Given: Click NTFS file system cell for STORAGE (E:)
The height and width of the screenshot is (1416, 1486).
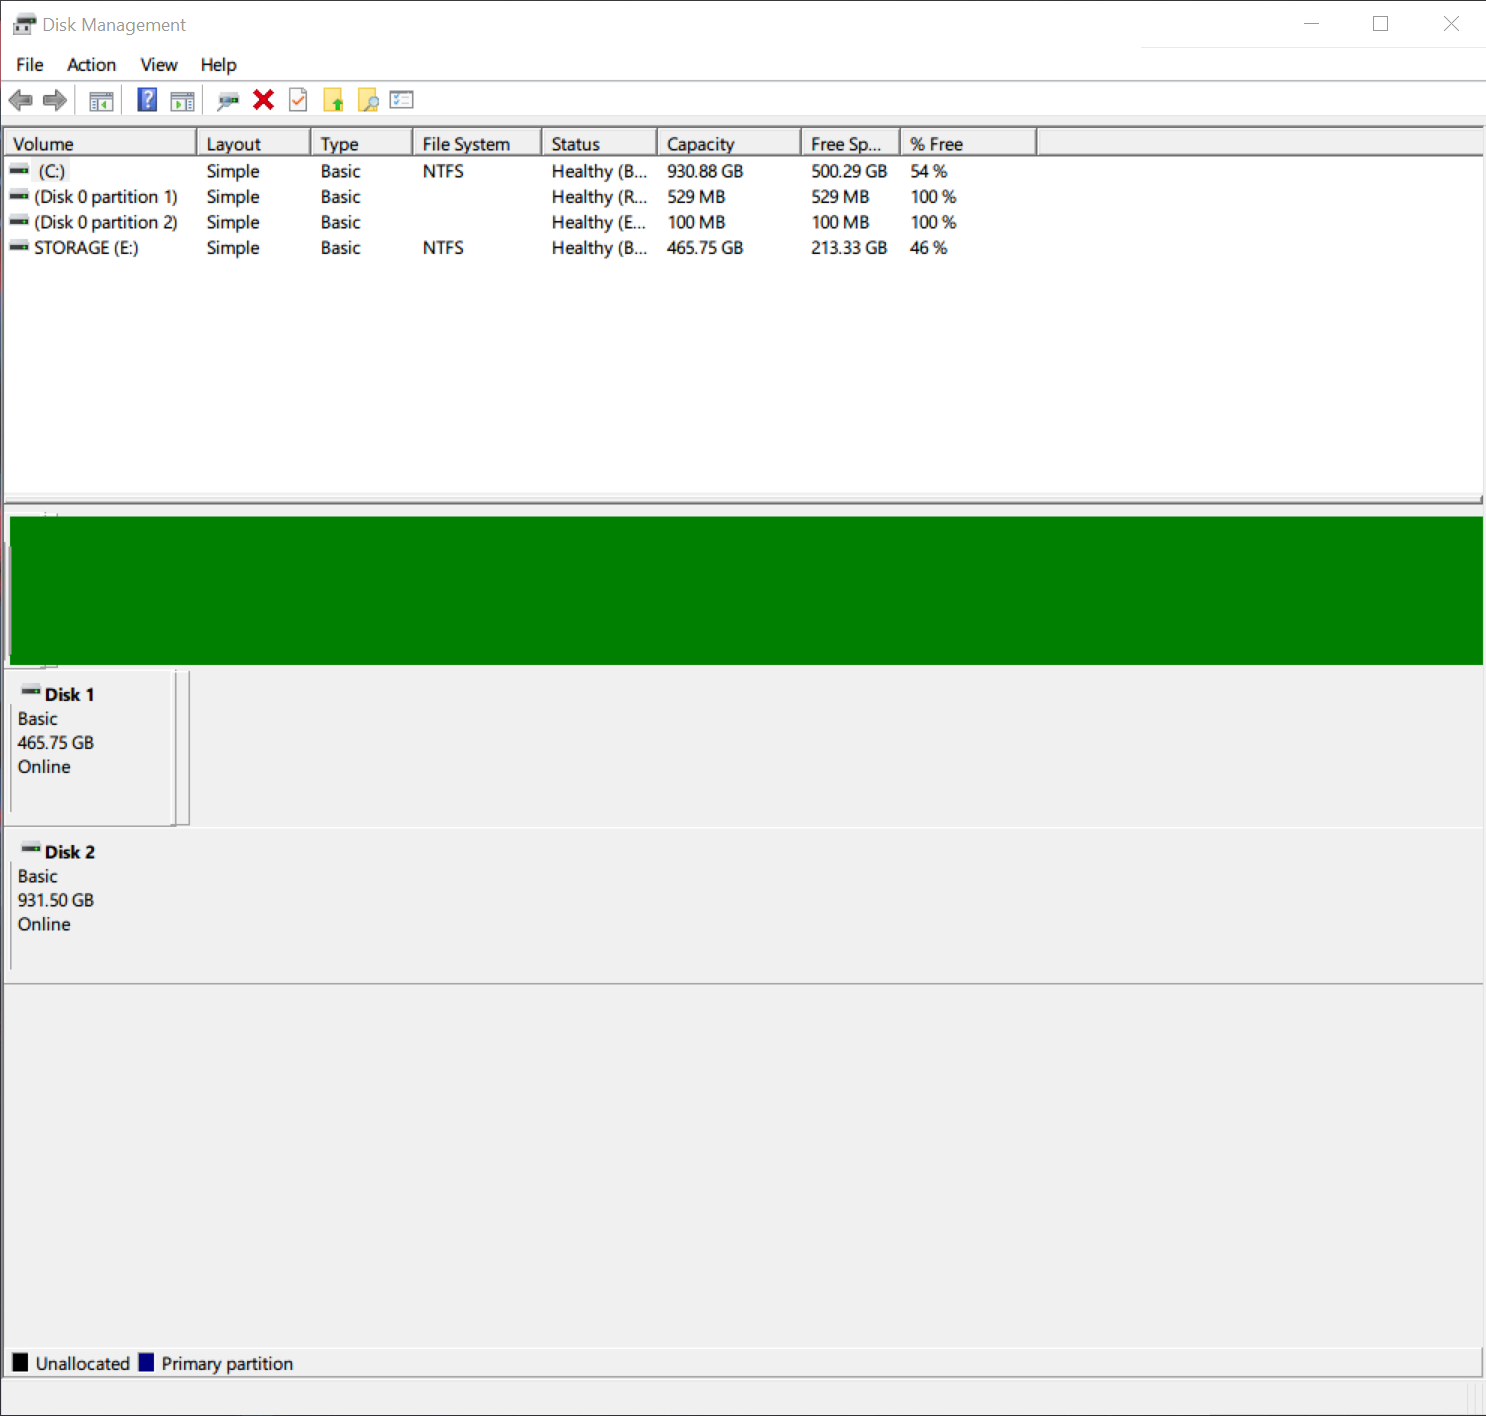Looking at the screenshot, I should point(443,248).
